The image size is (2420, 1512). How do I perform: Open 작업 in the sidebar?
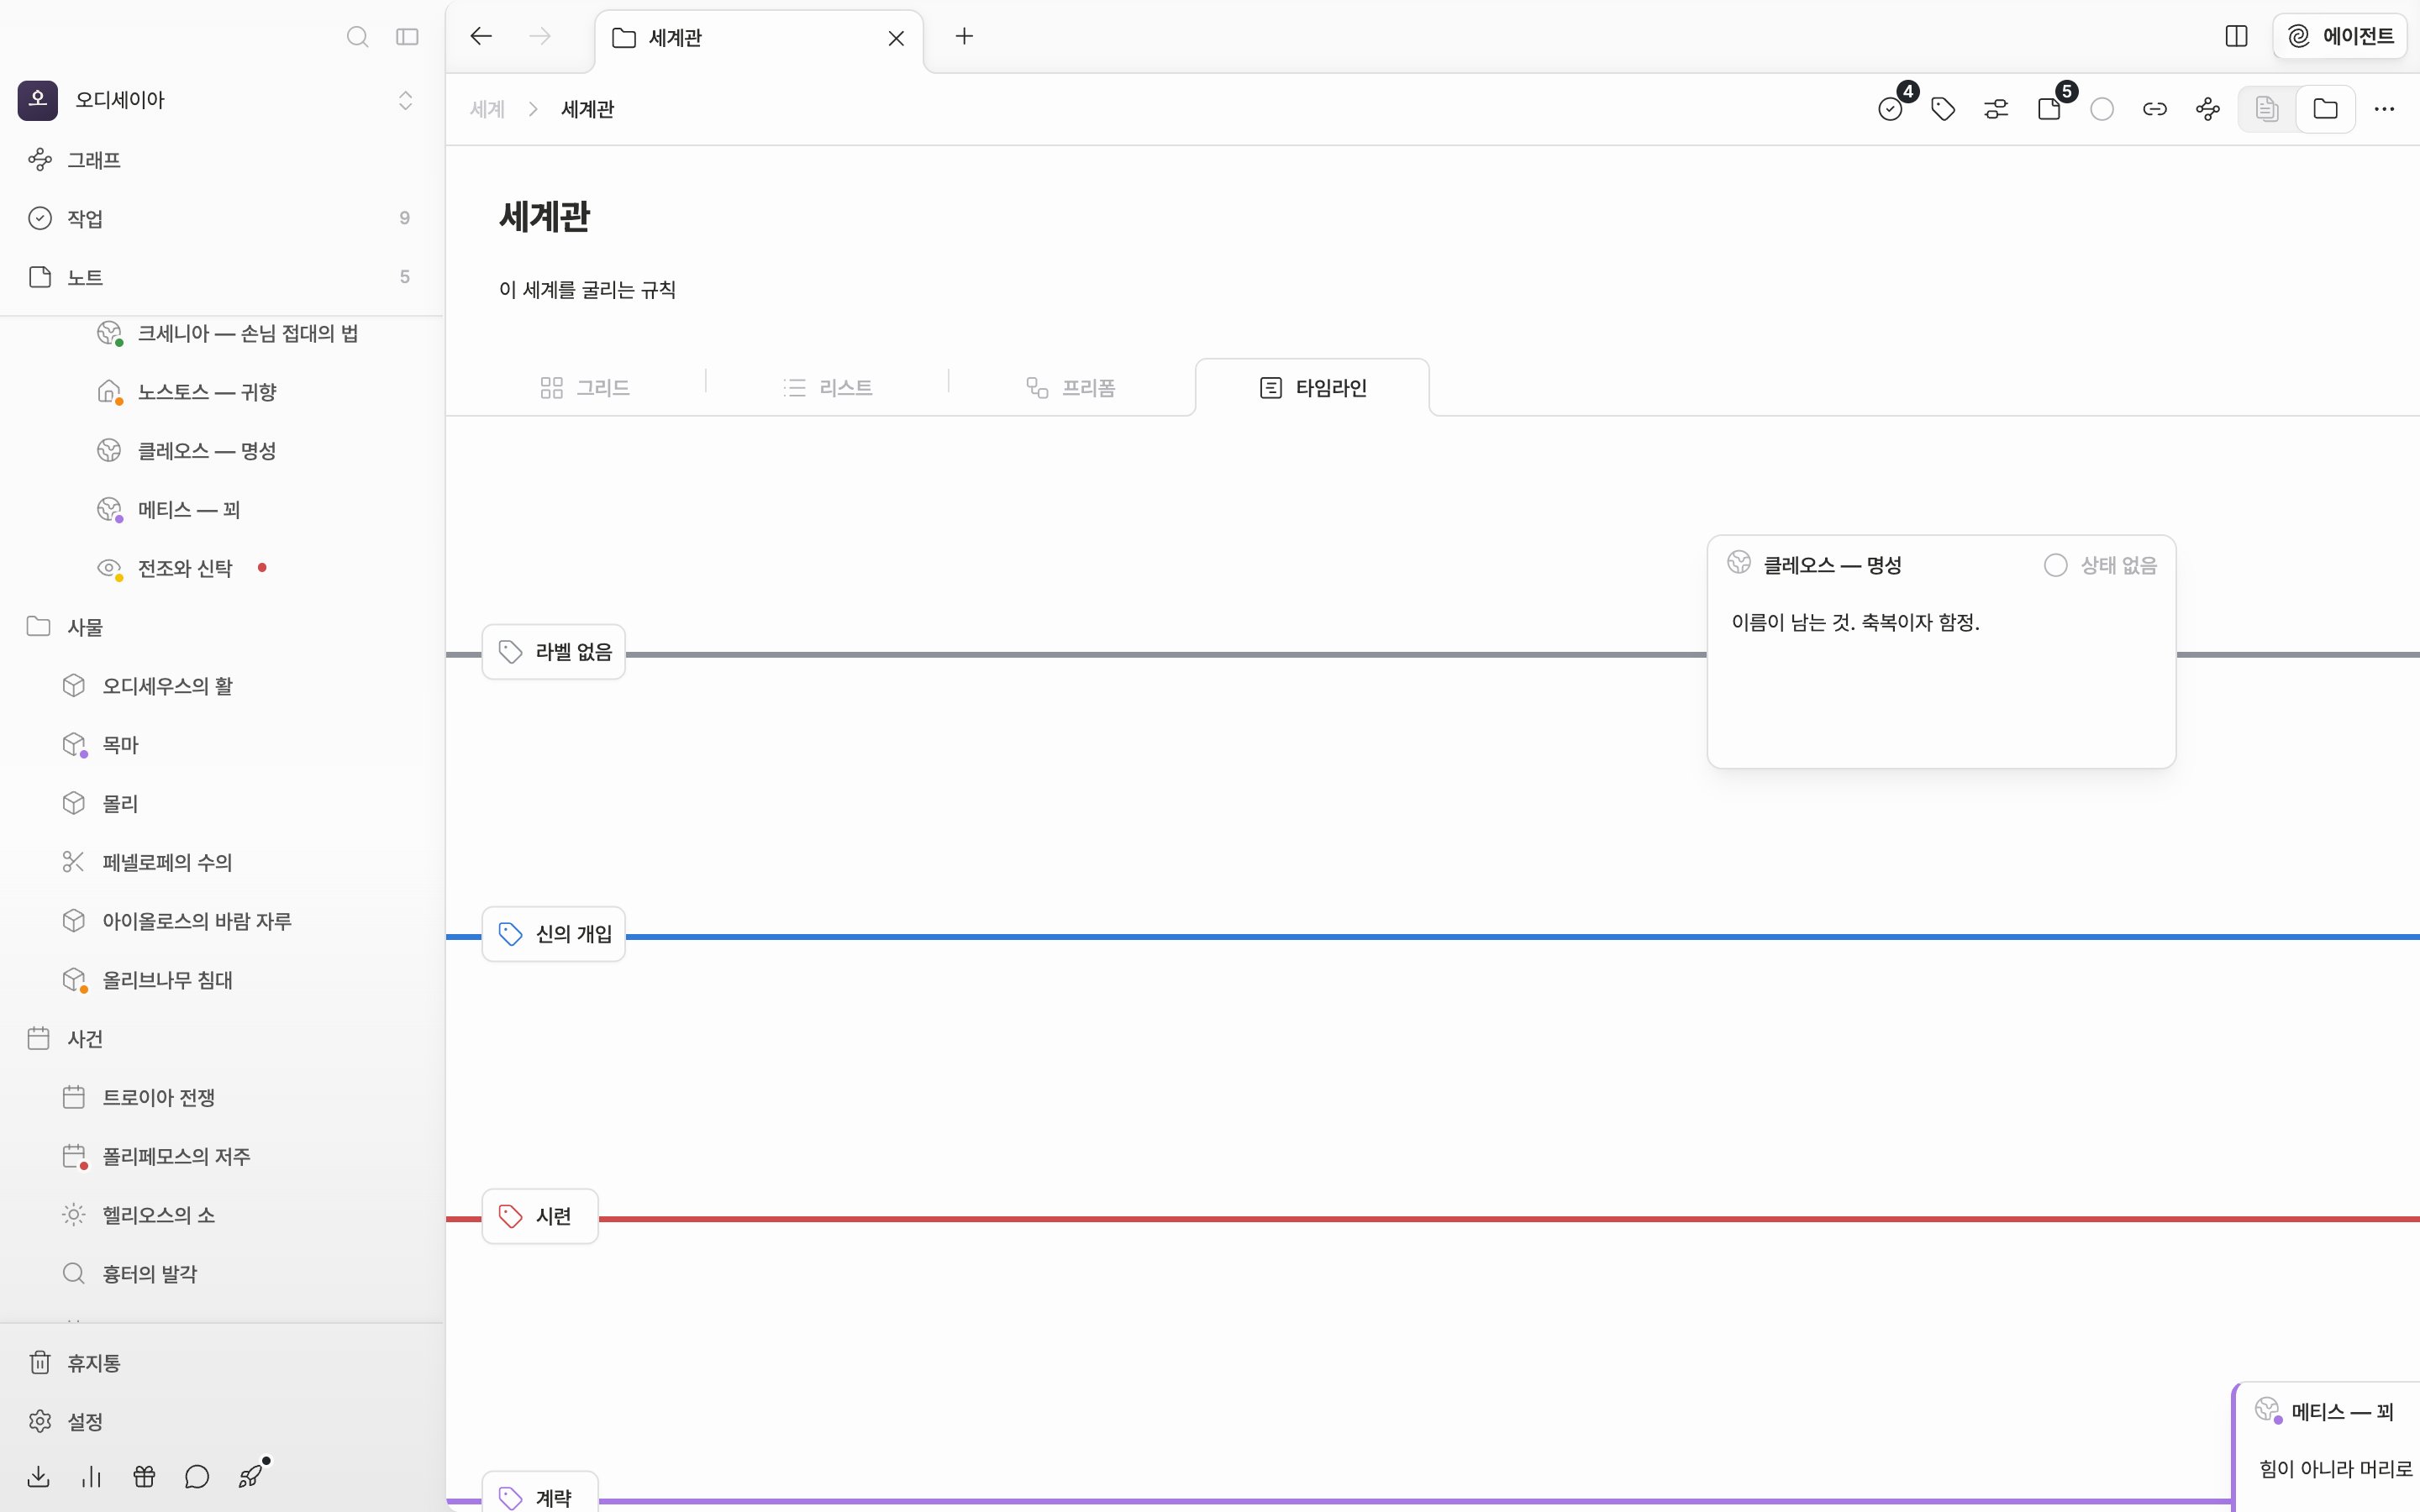coord(220,218)
